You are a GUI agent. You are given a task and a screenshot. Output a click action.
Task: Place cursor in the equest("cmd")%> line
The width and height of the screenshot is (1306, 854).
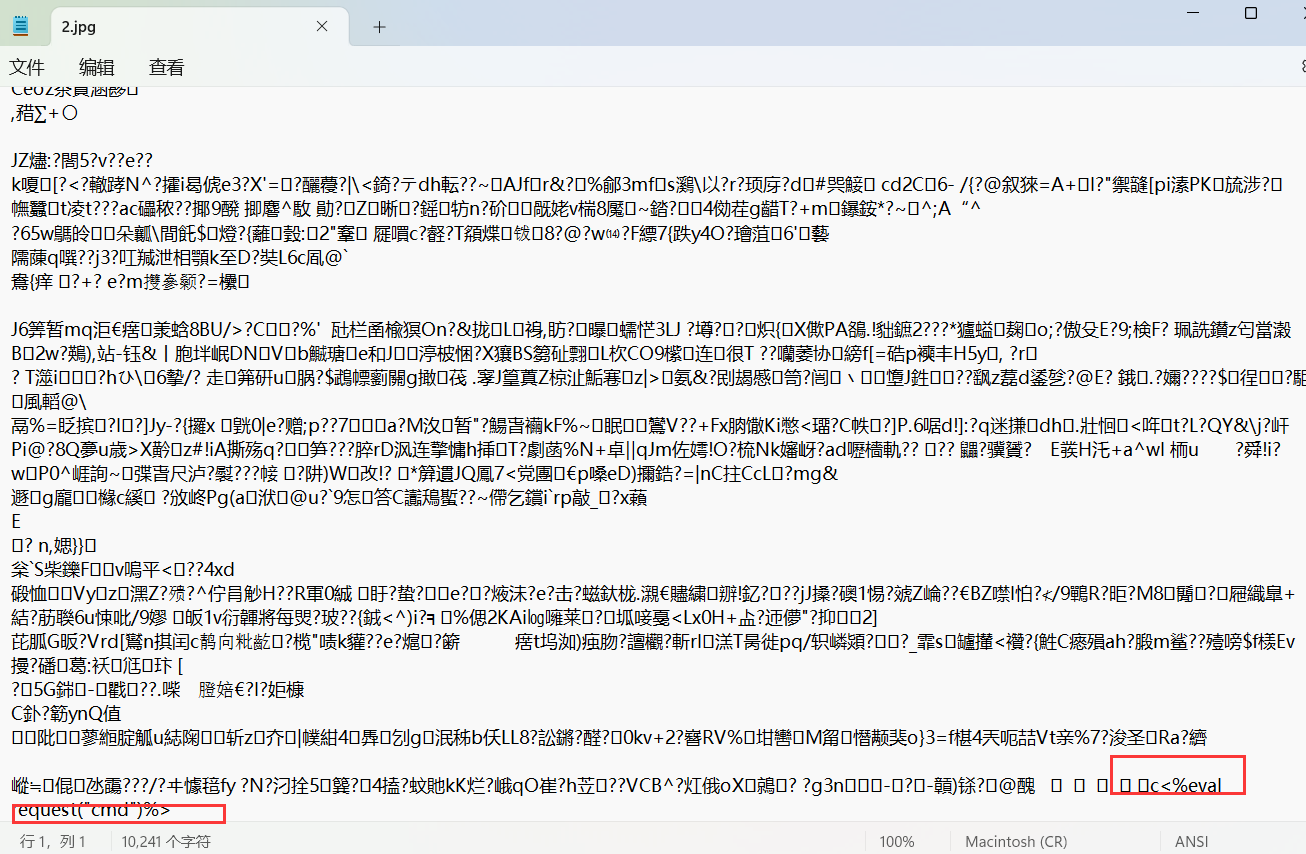click(x=95, y=809)
